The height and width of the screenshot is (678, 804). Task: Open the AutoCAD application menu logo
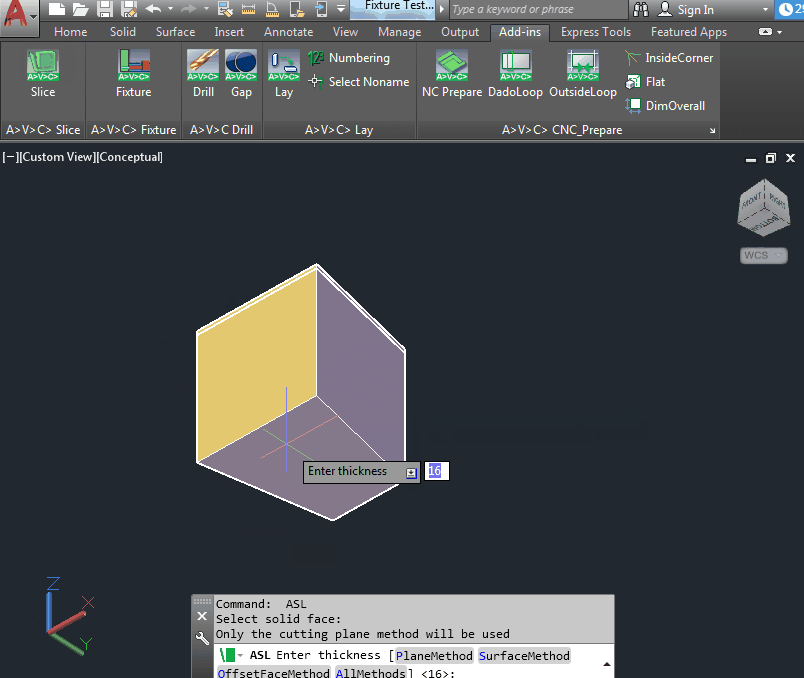(18, 15)
